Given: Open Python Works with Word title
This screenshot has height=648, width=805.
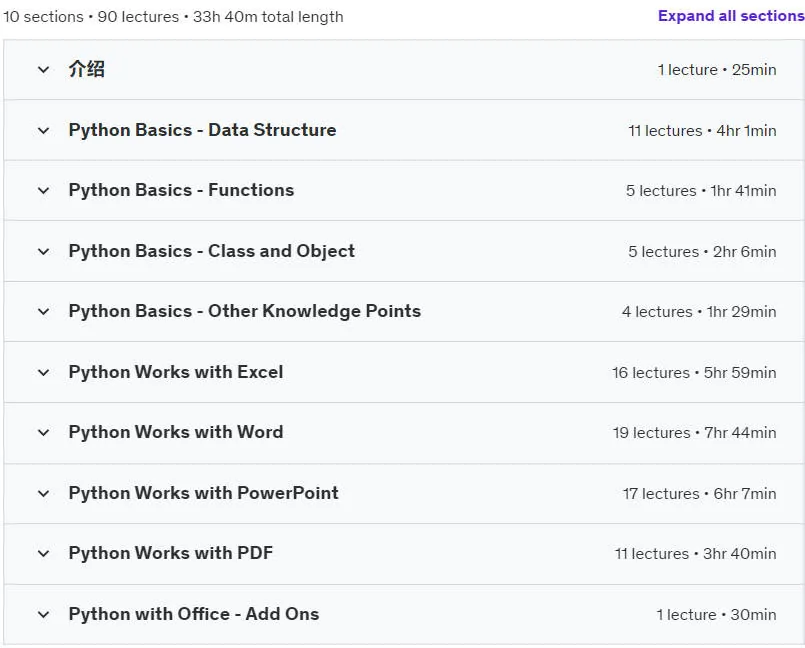Looking at the screenshot, I should 176,432.
